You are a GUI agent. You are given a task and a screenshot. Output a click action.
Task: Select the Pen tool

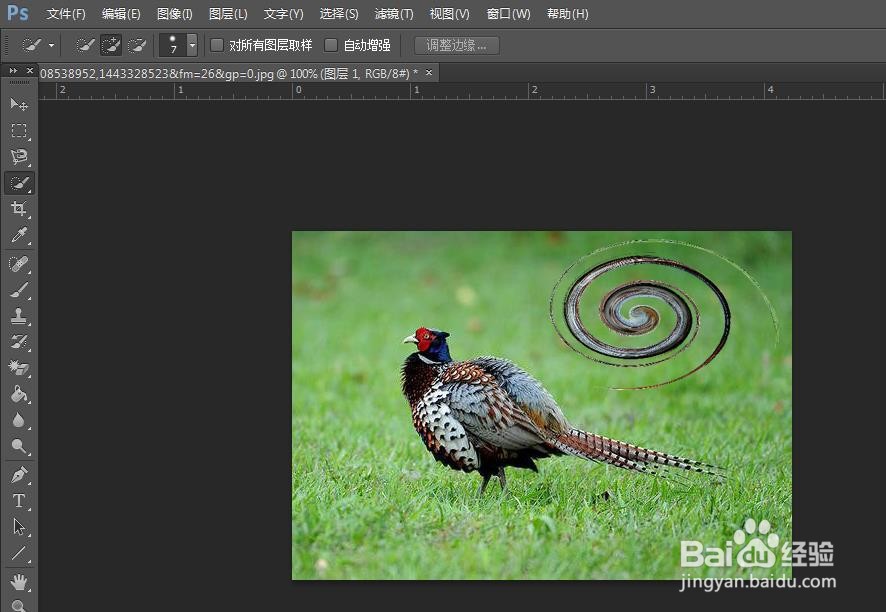pyautogui.click(x=19, y=475)
